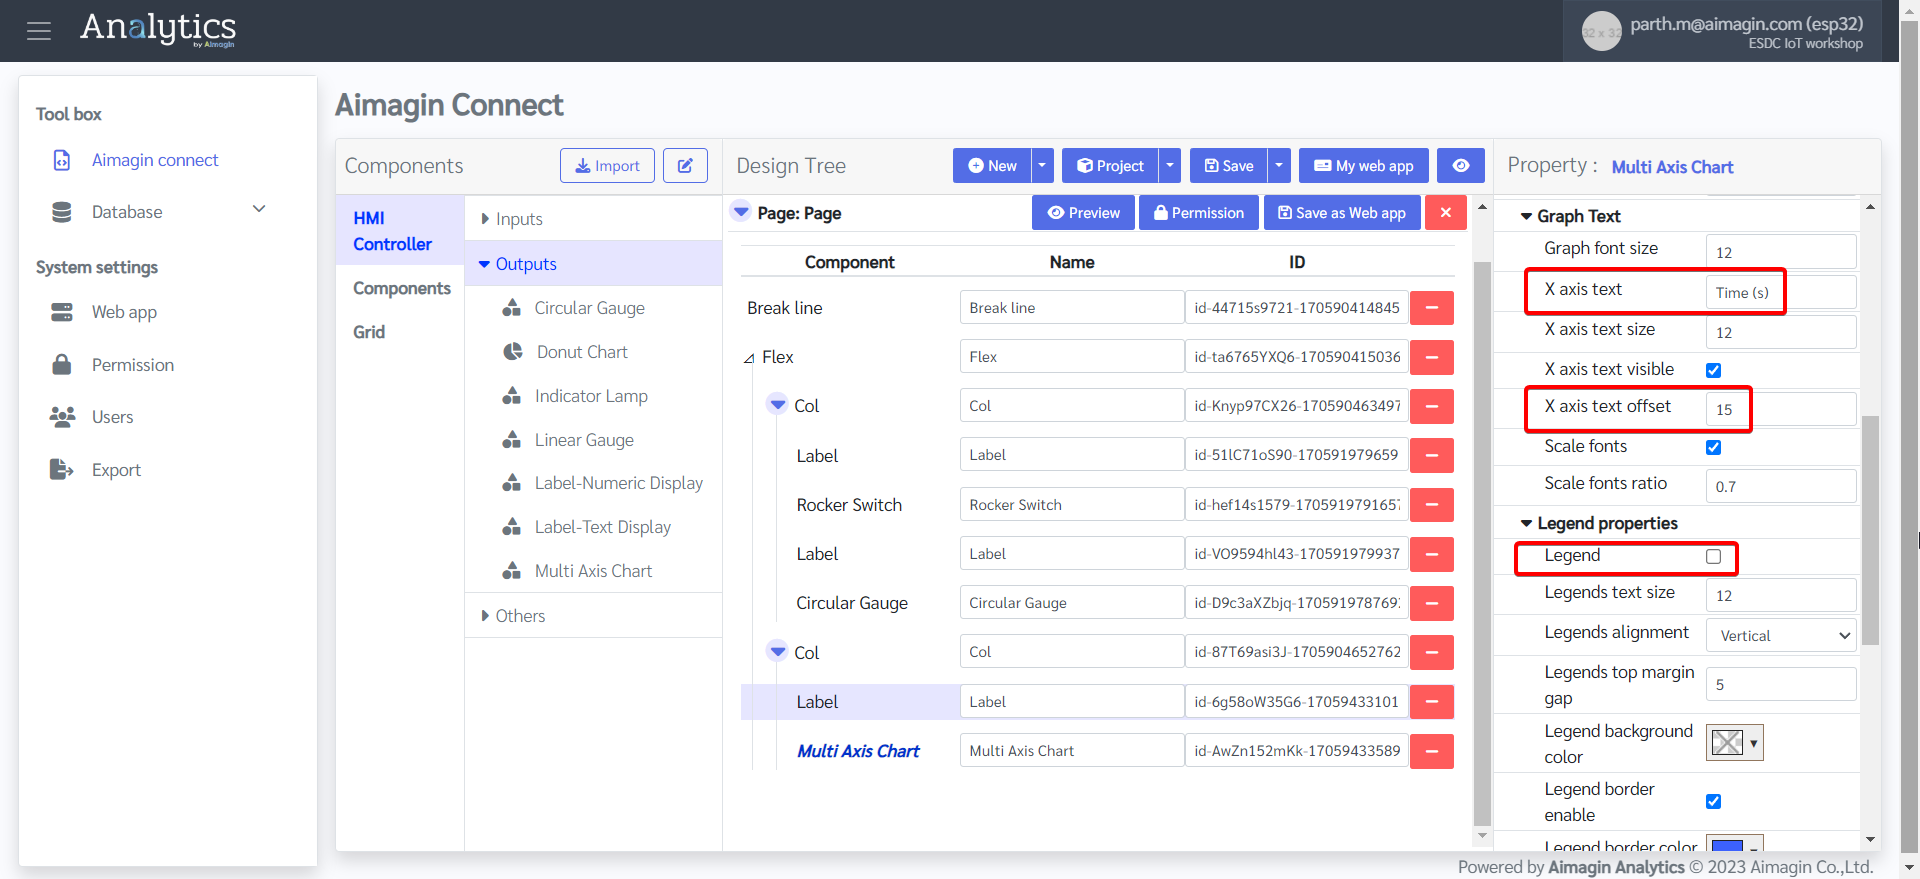Collapse the Legend properties group
Screen dimensions: 1920x879
(x=1526, y=523)
